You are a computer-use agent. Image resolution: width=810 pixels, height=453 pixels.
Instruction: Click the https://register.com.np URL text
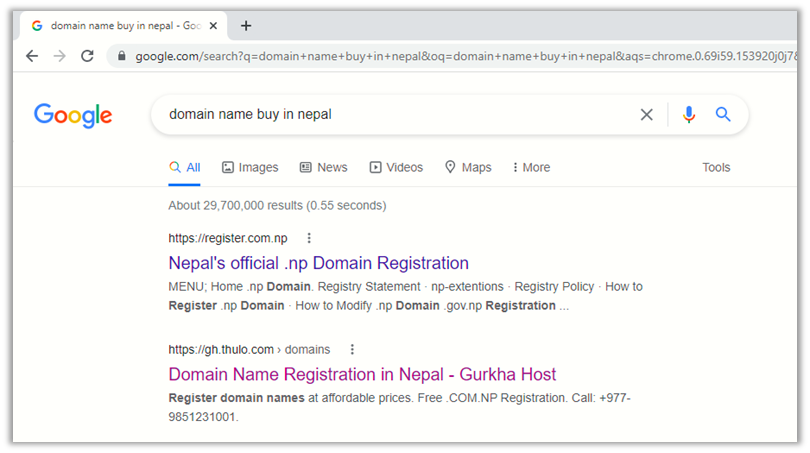click(228, 238)
